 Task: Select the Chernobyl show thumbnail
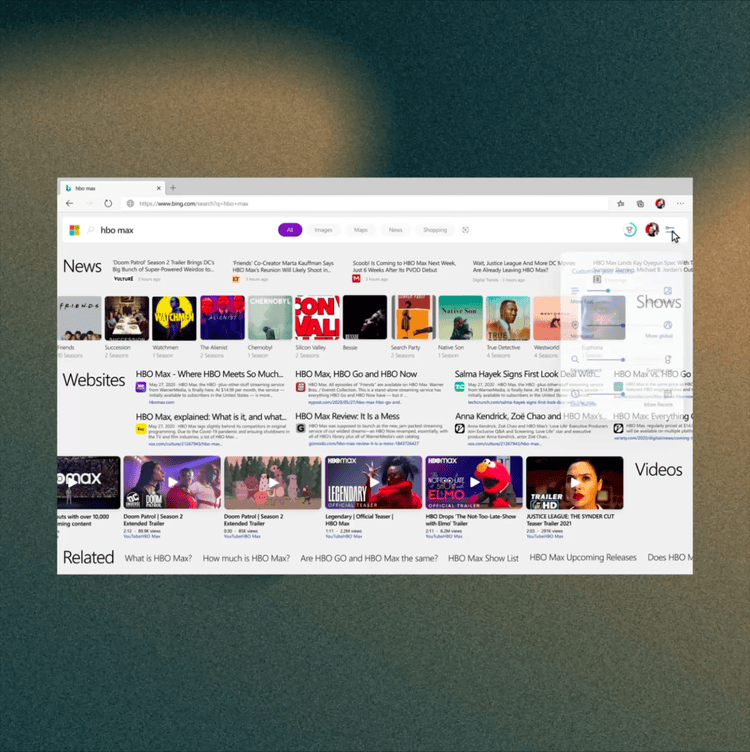point(270,317)
